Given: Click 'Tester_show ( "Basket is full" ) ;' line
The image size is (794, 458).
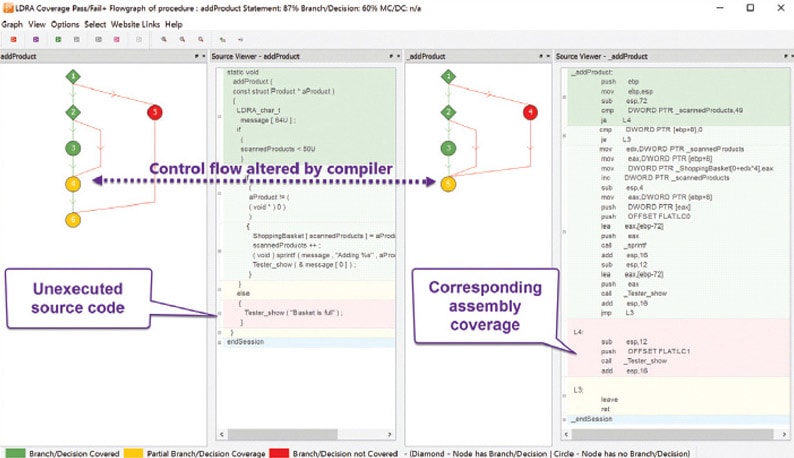Looking at the screenshot, I should 293,313.
